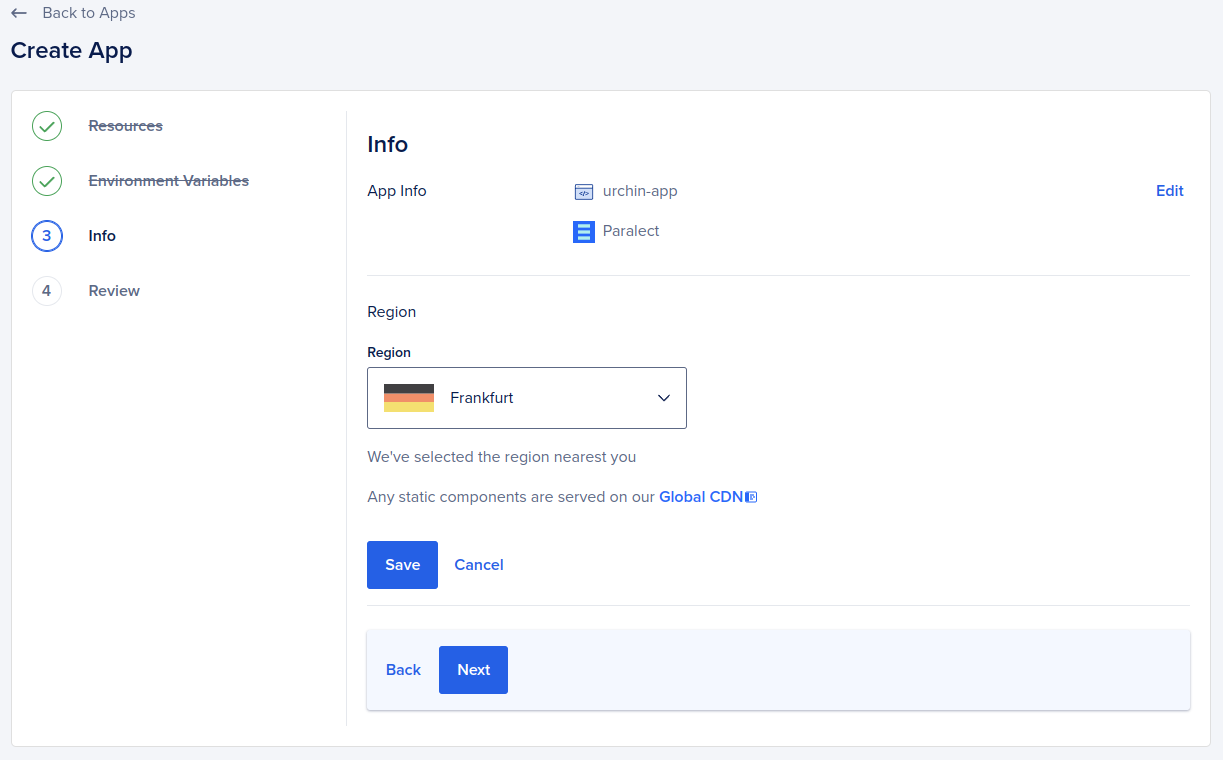
Task: Switch to the Review step
Action: point(113,290)
